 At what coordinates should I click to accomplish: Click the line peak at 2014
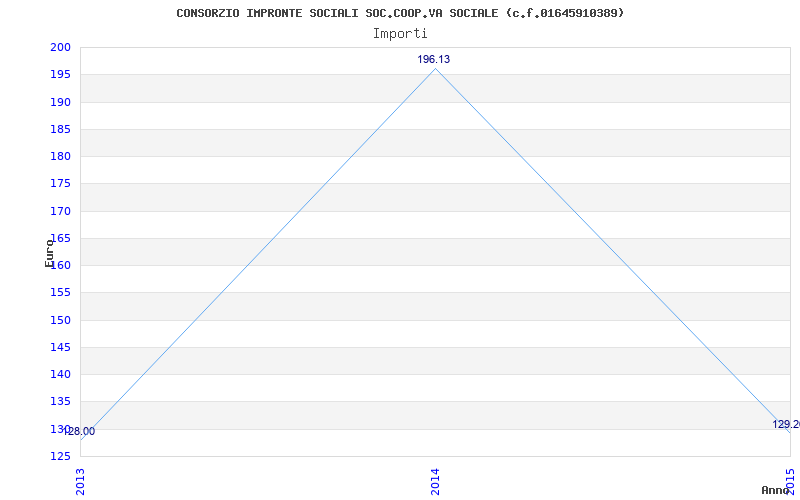tap(435, 69)
